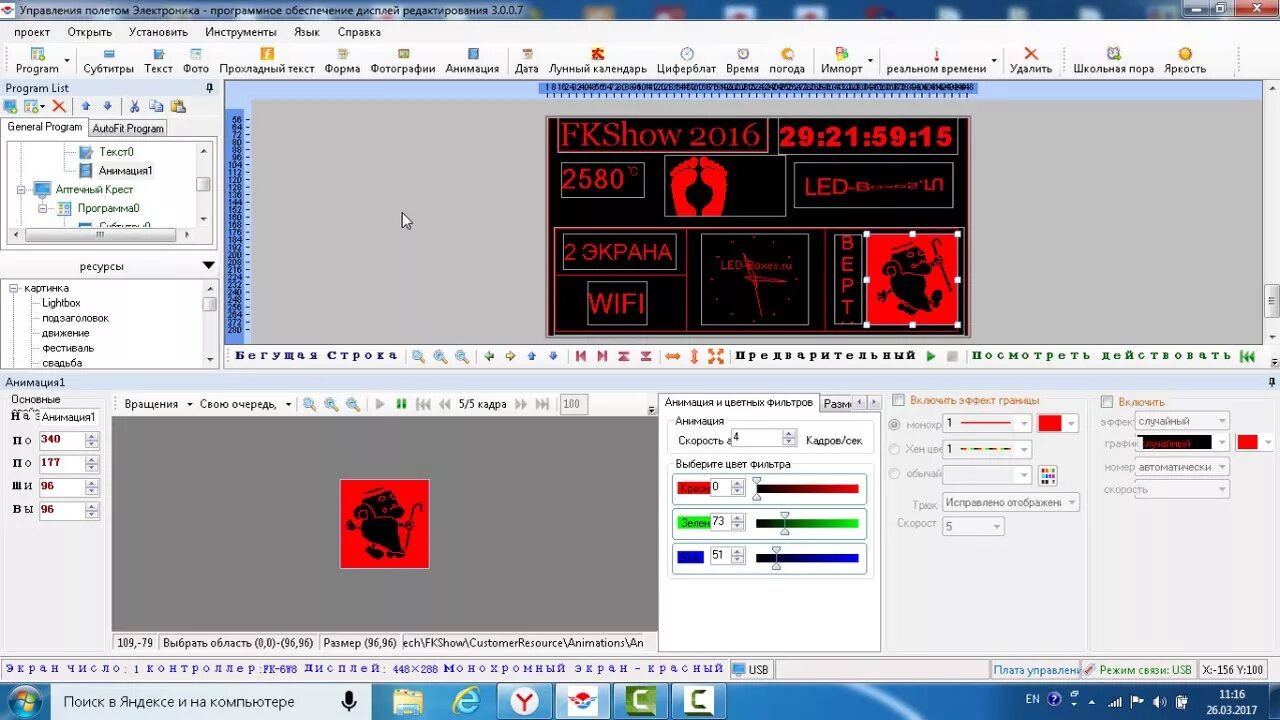Switch to the AutoFit Program tab
Image resolution: width=1280 pixels, height=720 pixels.
tap(128, 128)
